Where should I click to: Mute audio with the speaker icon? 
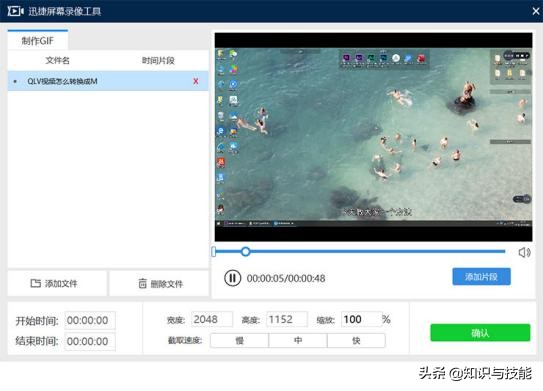coord(524,252)
